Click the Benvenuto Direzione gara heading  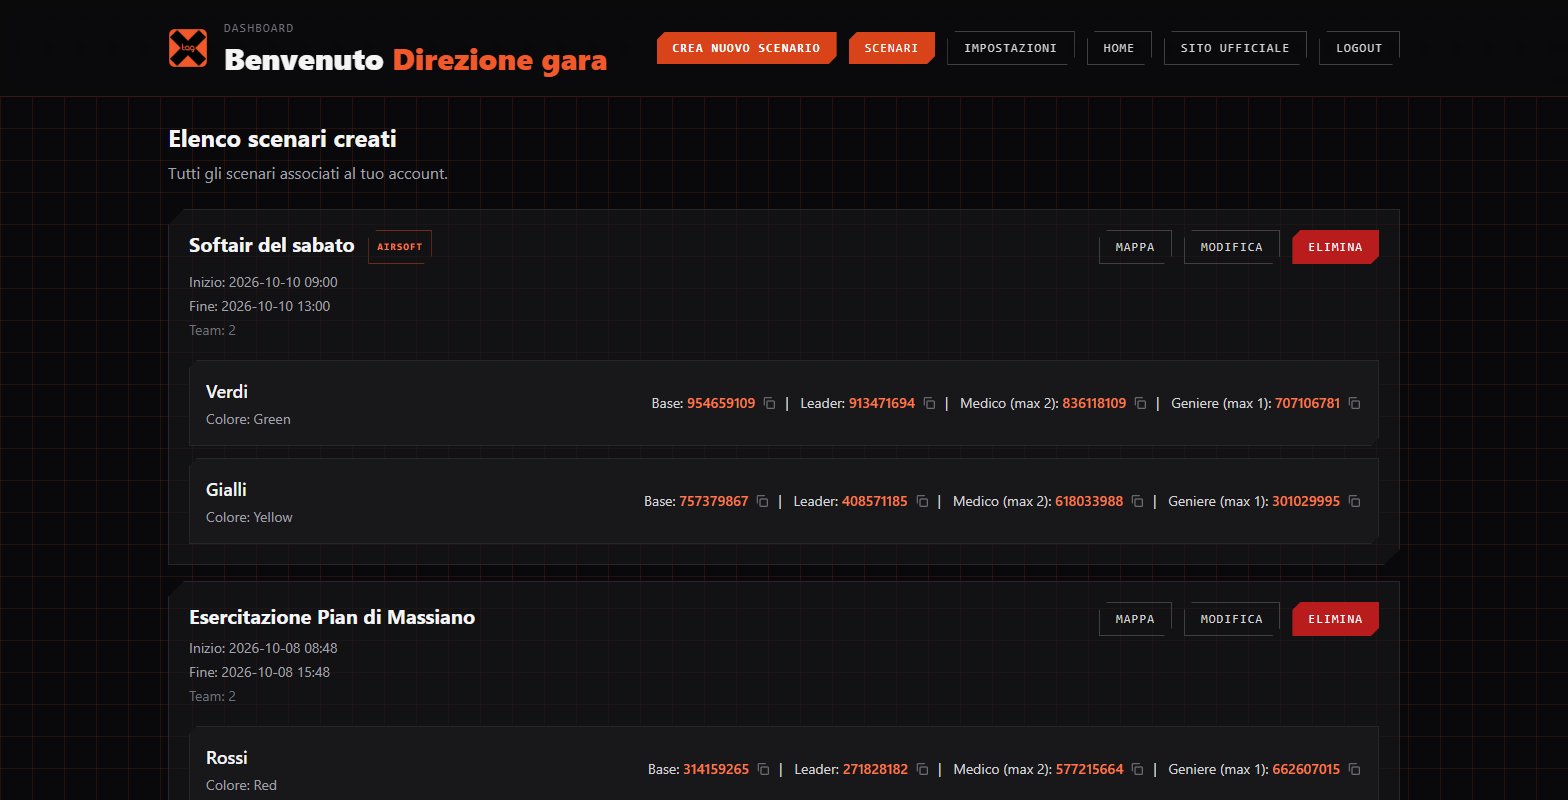415,60
